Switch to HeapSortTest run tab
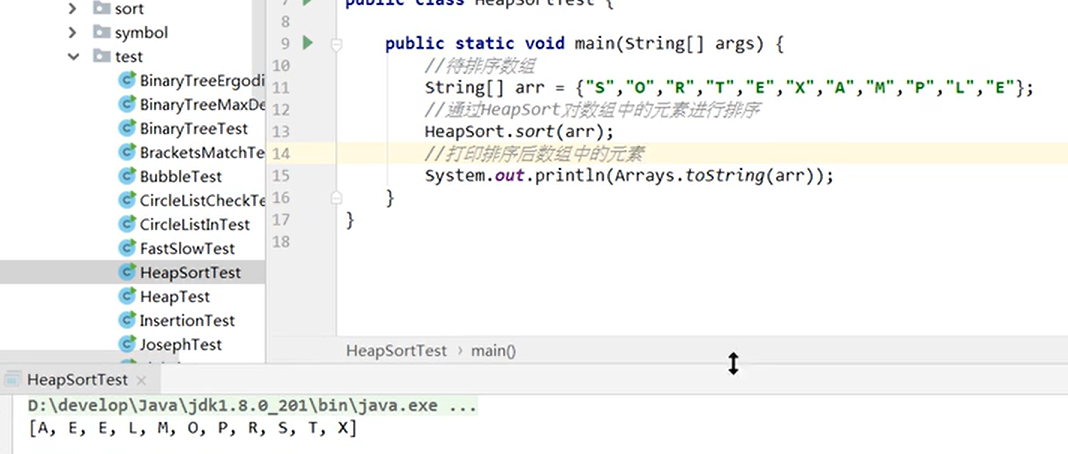The image size is (1068, 454). 77,380
